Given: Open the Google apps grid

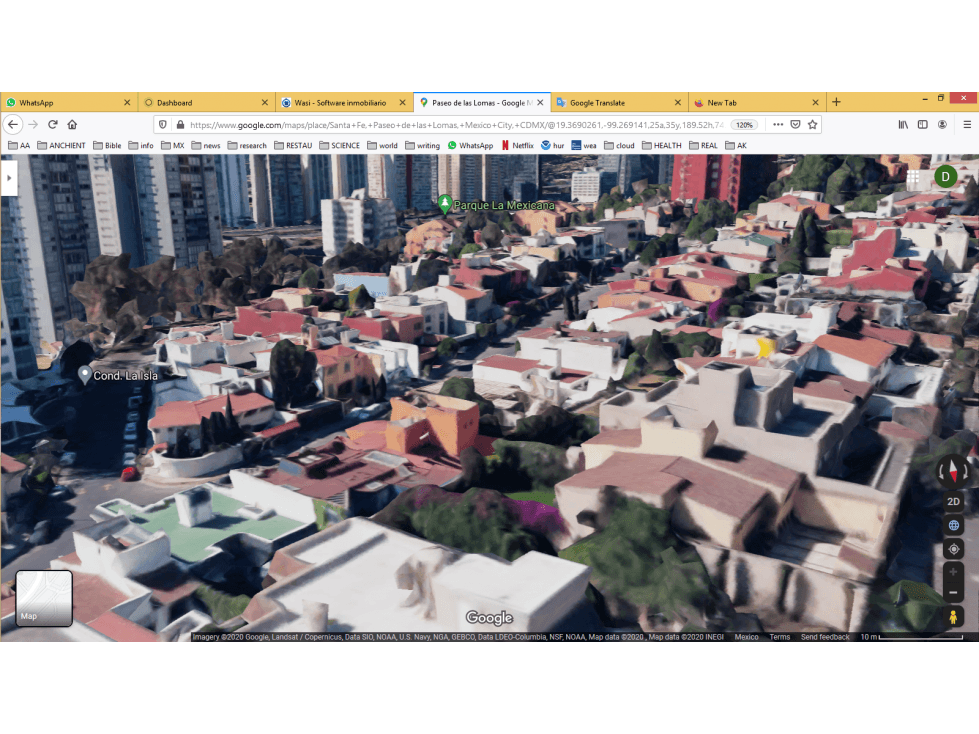Looking at the screenshot, I should (x=913, y=177).
